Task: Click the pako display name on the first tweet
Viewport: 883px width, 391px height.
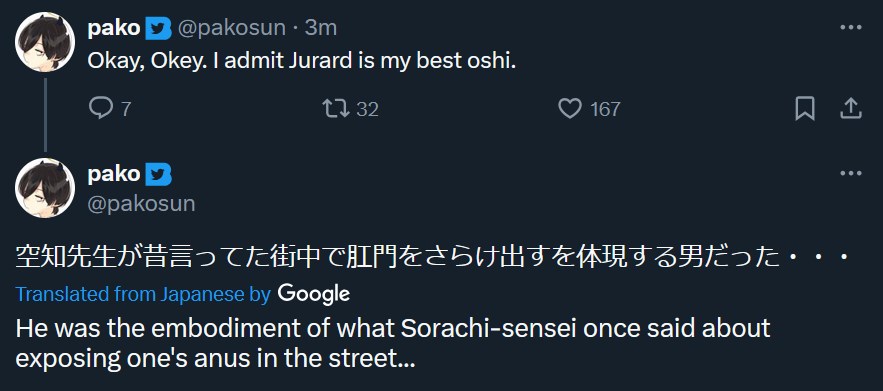Action: coord(114,28)
